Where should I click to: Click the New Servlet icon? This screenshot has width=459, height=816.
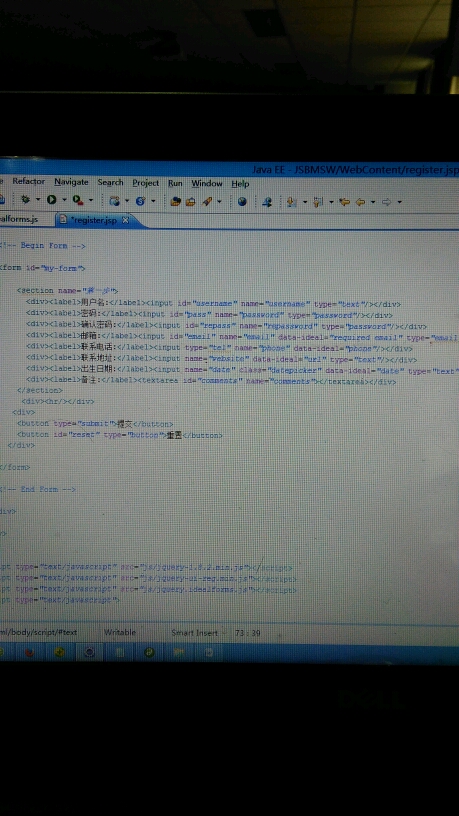point(140,201)
